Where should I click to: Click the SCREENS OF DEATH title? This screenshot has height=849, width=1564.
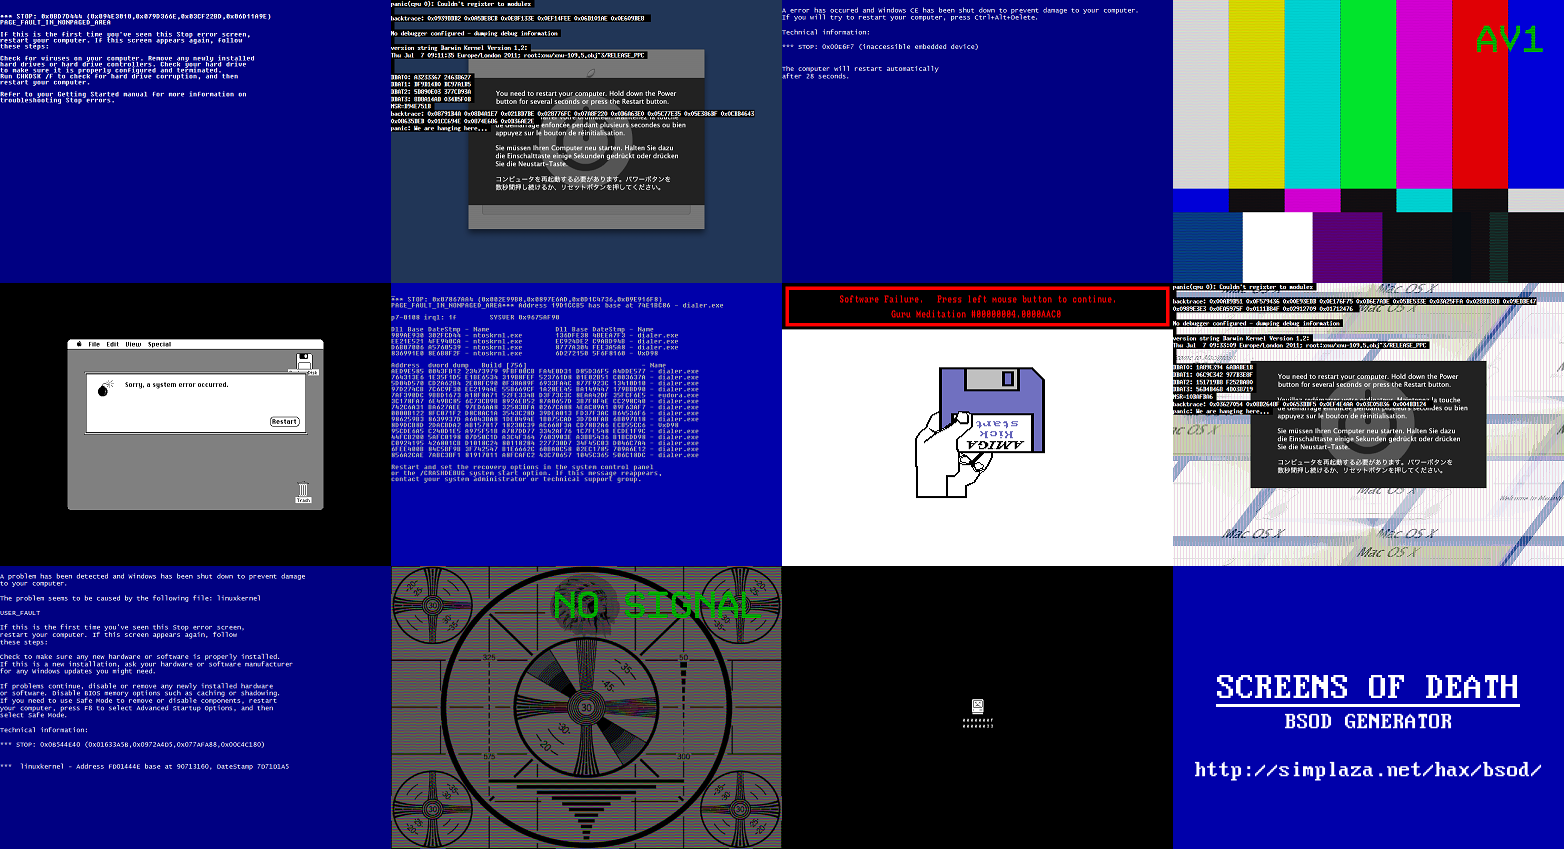1368,687
